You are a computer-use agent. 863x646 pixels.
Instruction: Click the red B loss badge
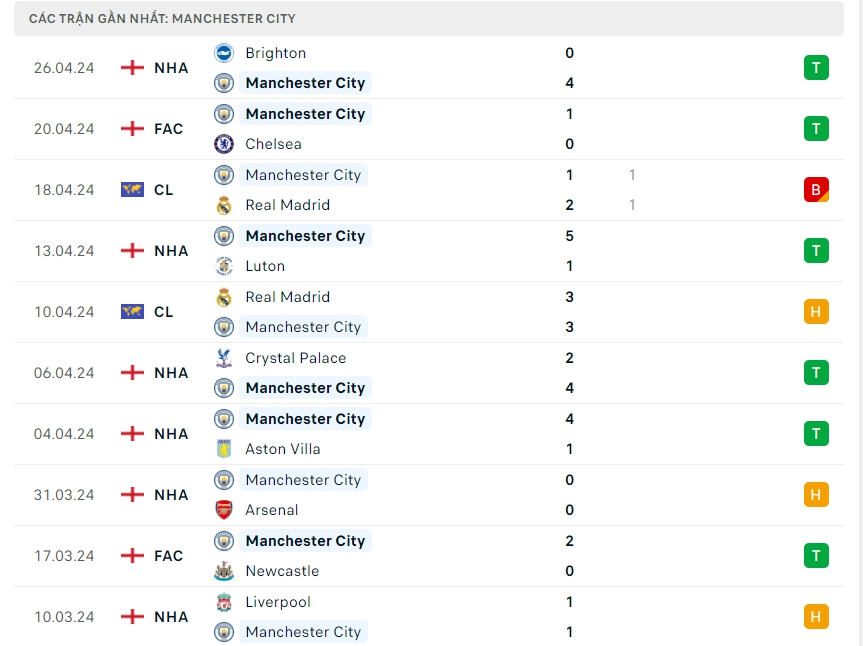click(x=816, y=190)
